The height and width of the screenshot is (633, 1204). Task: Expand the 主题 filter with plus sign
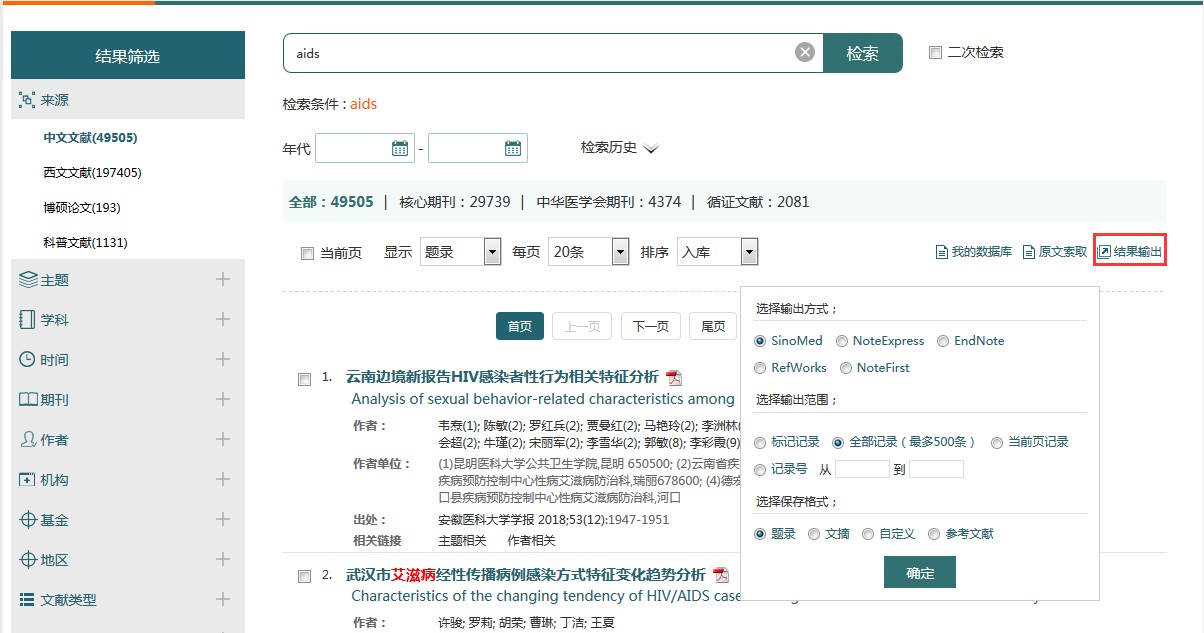pyautogui.click(x=223, y=280)
